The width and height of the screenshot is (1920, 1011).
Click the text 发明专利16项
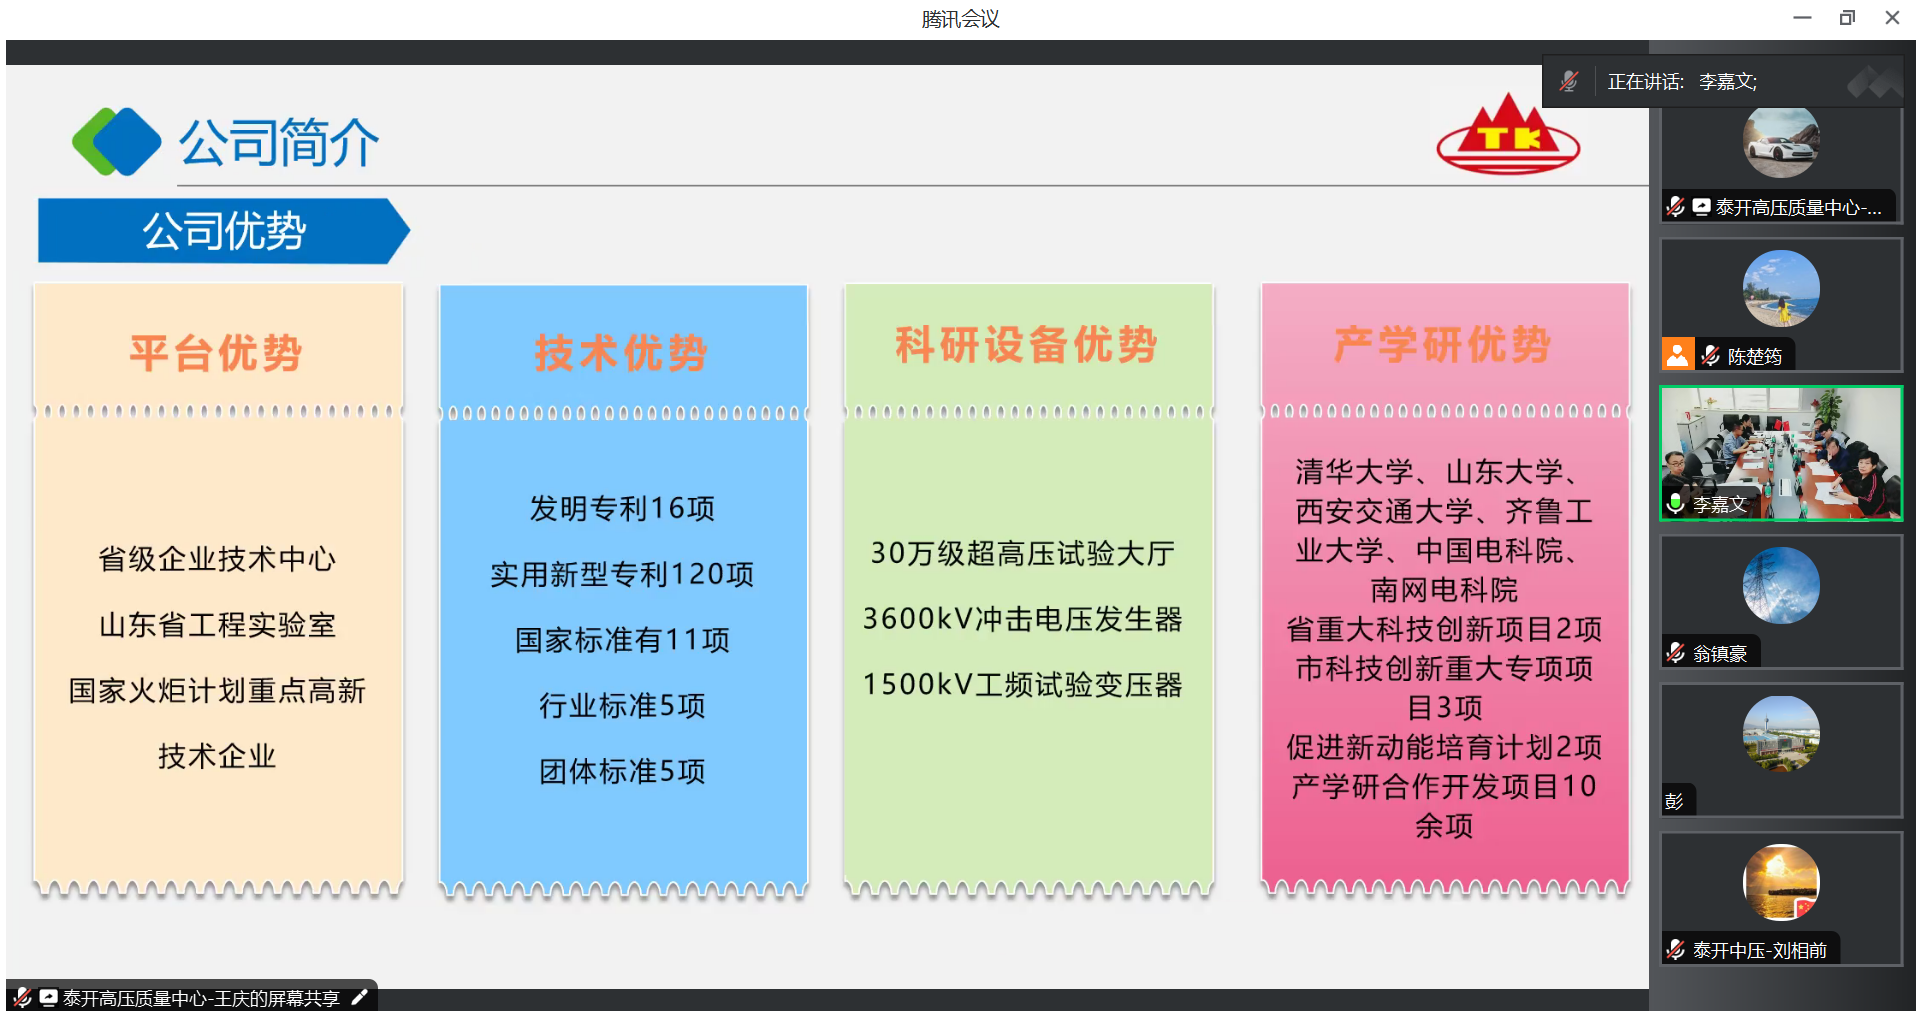[622, 509]
